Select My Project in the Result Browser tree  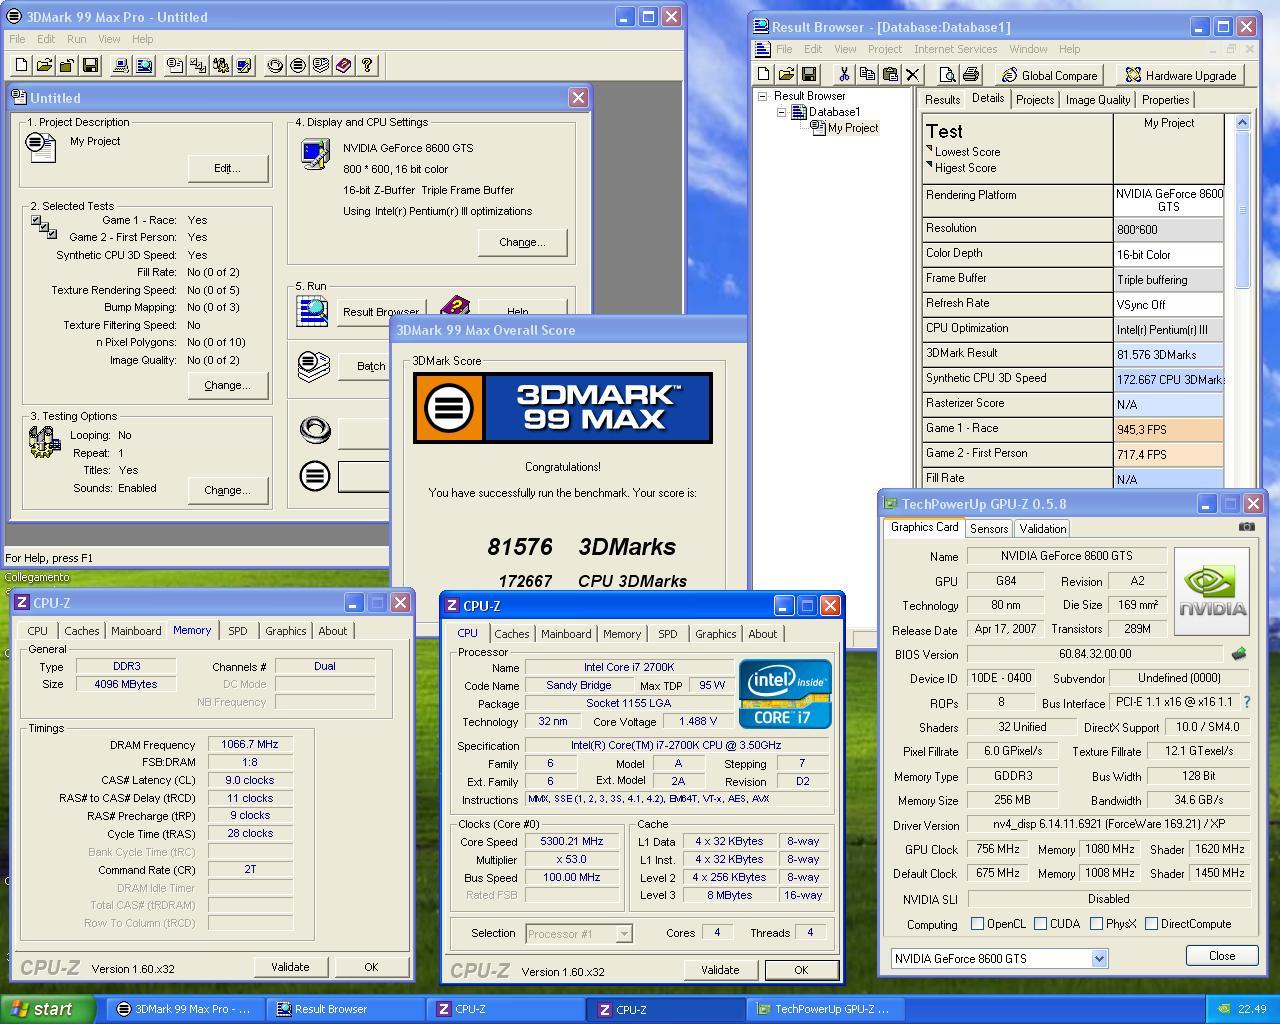853,128
